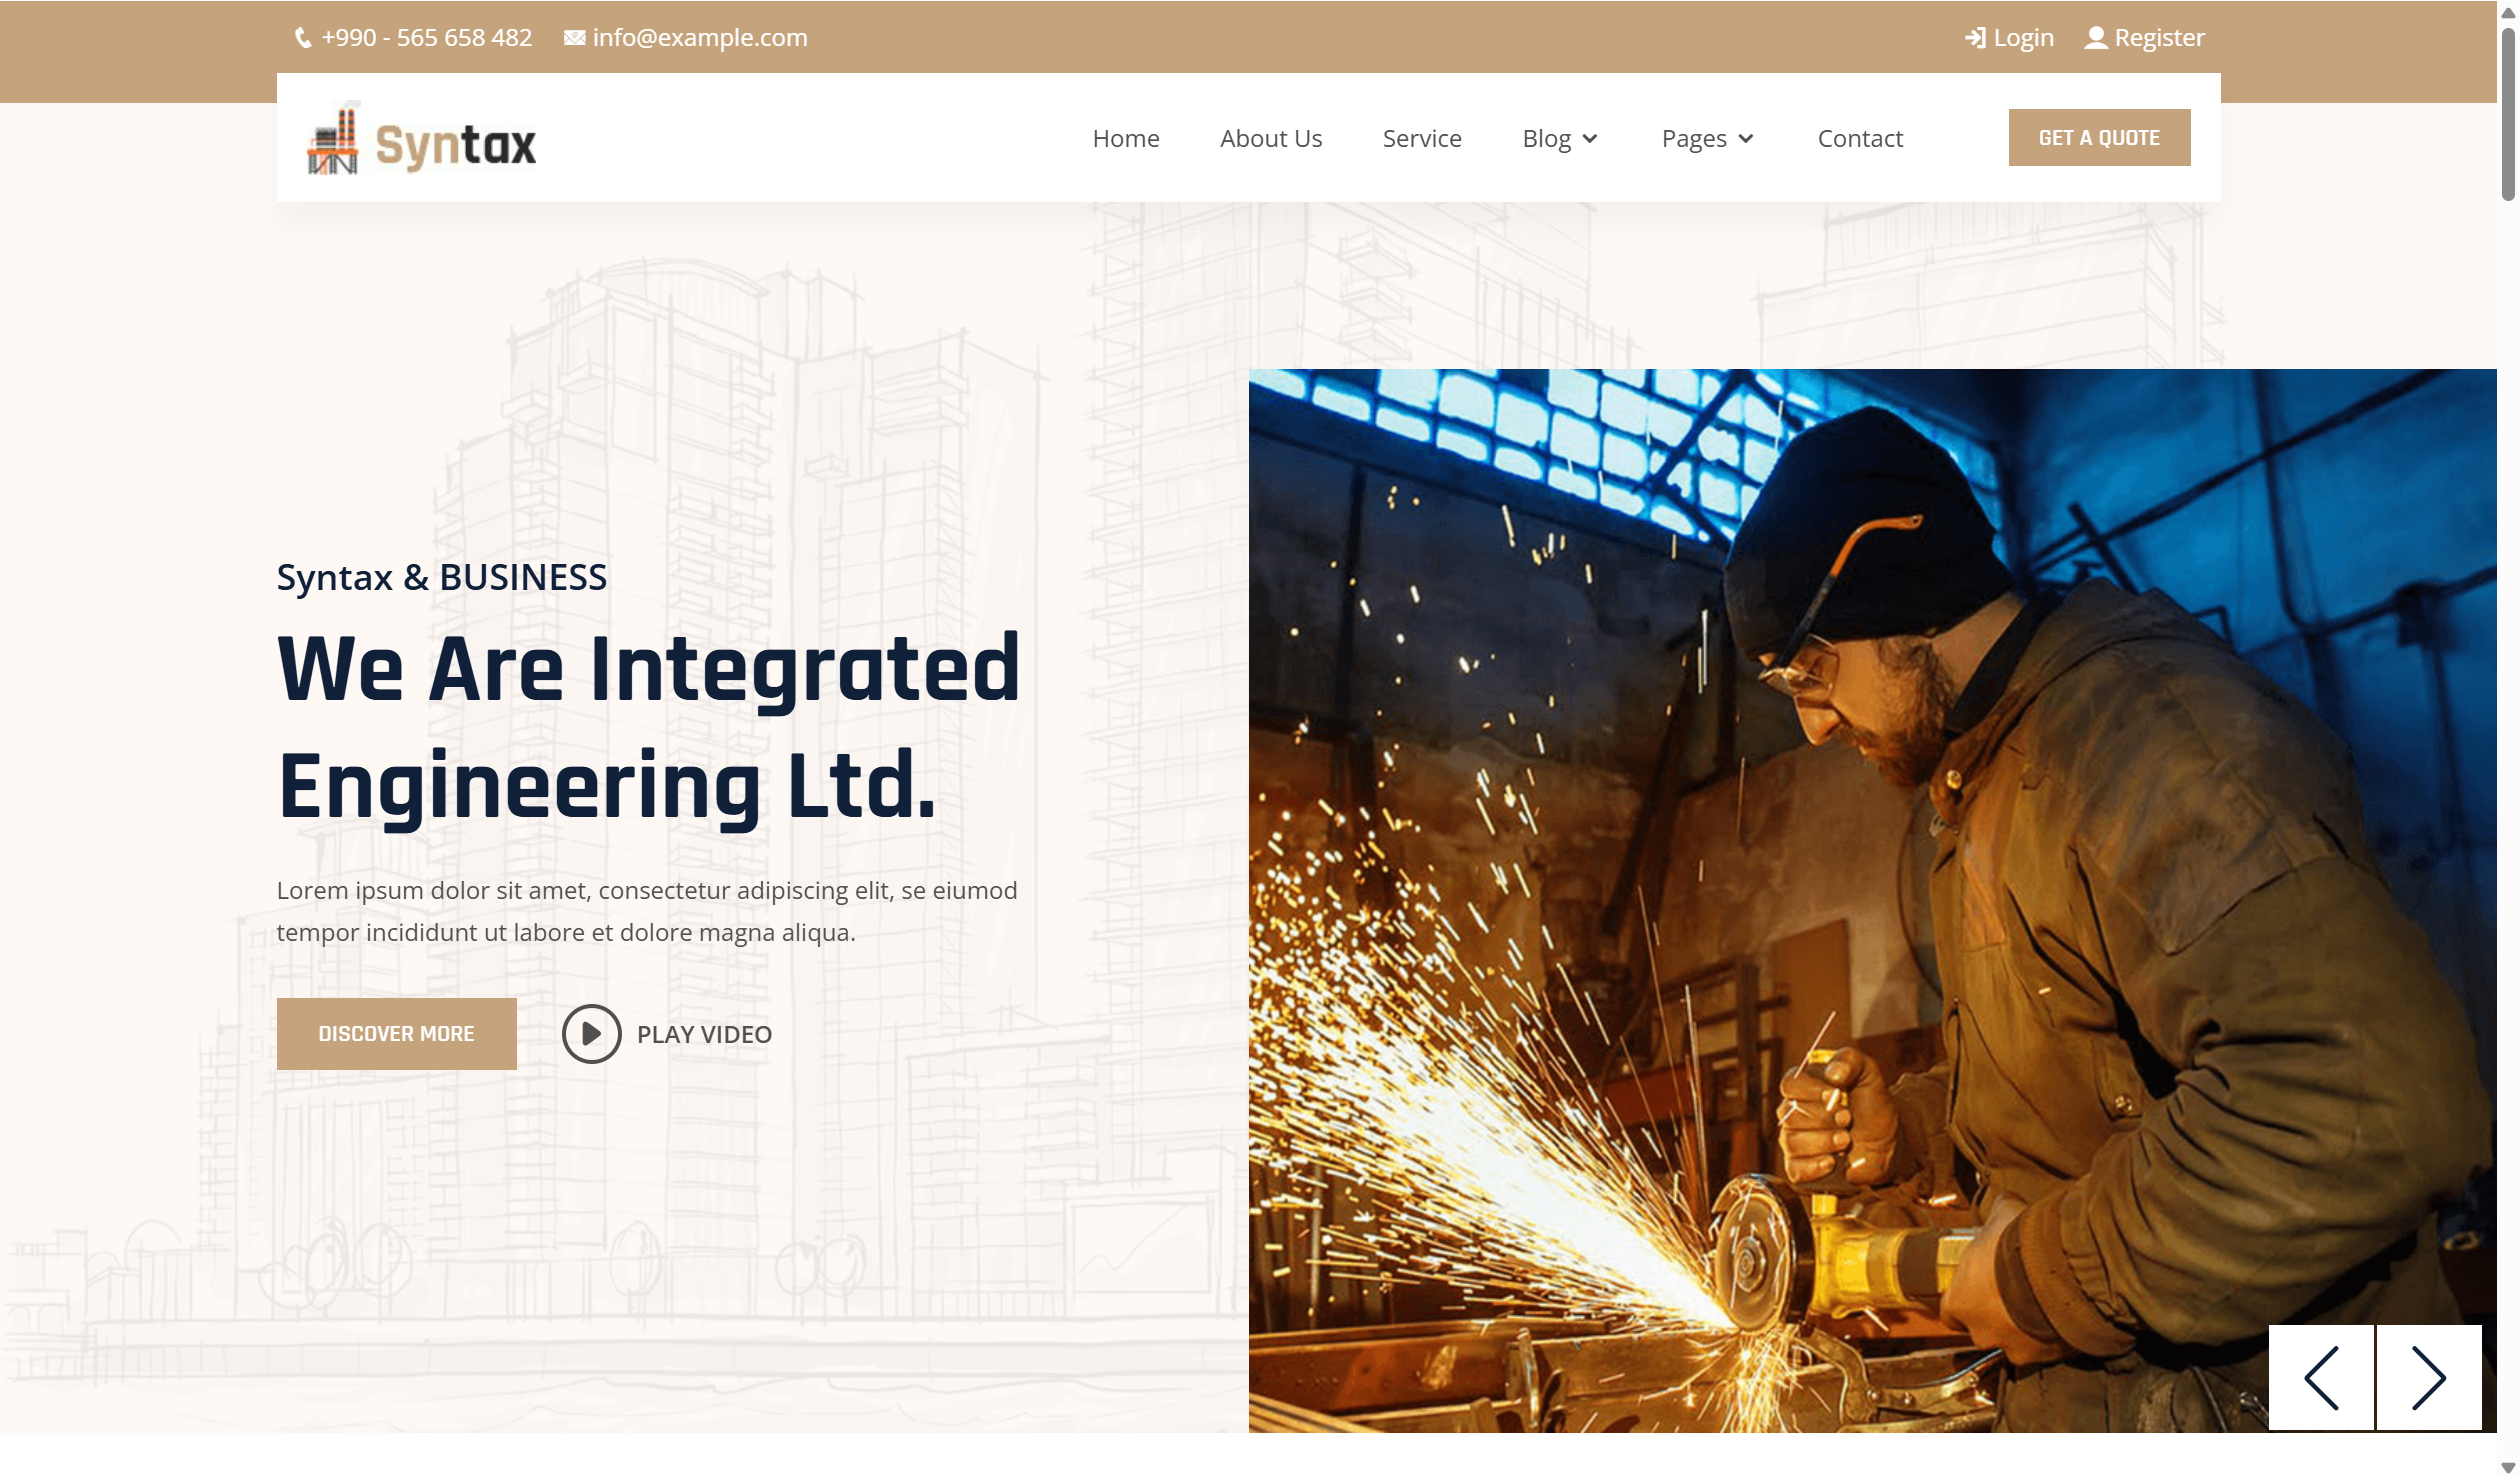Expand the Blog dropdown menu
Image resolution: width=2520 pixels, height=1478 pixels.
click(1560, 139)
